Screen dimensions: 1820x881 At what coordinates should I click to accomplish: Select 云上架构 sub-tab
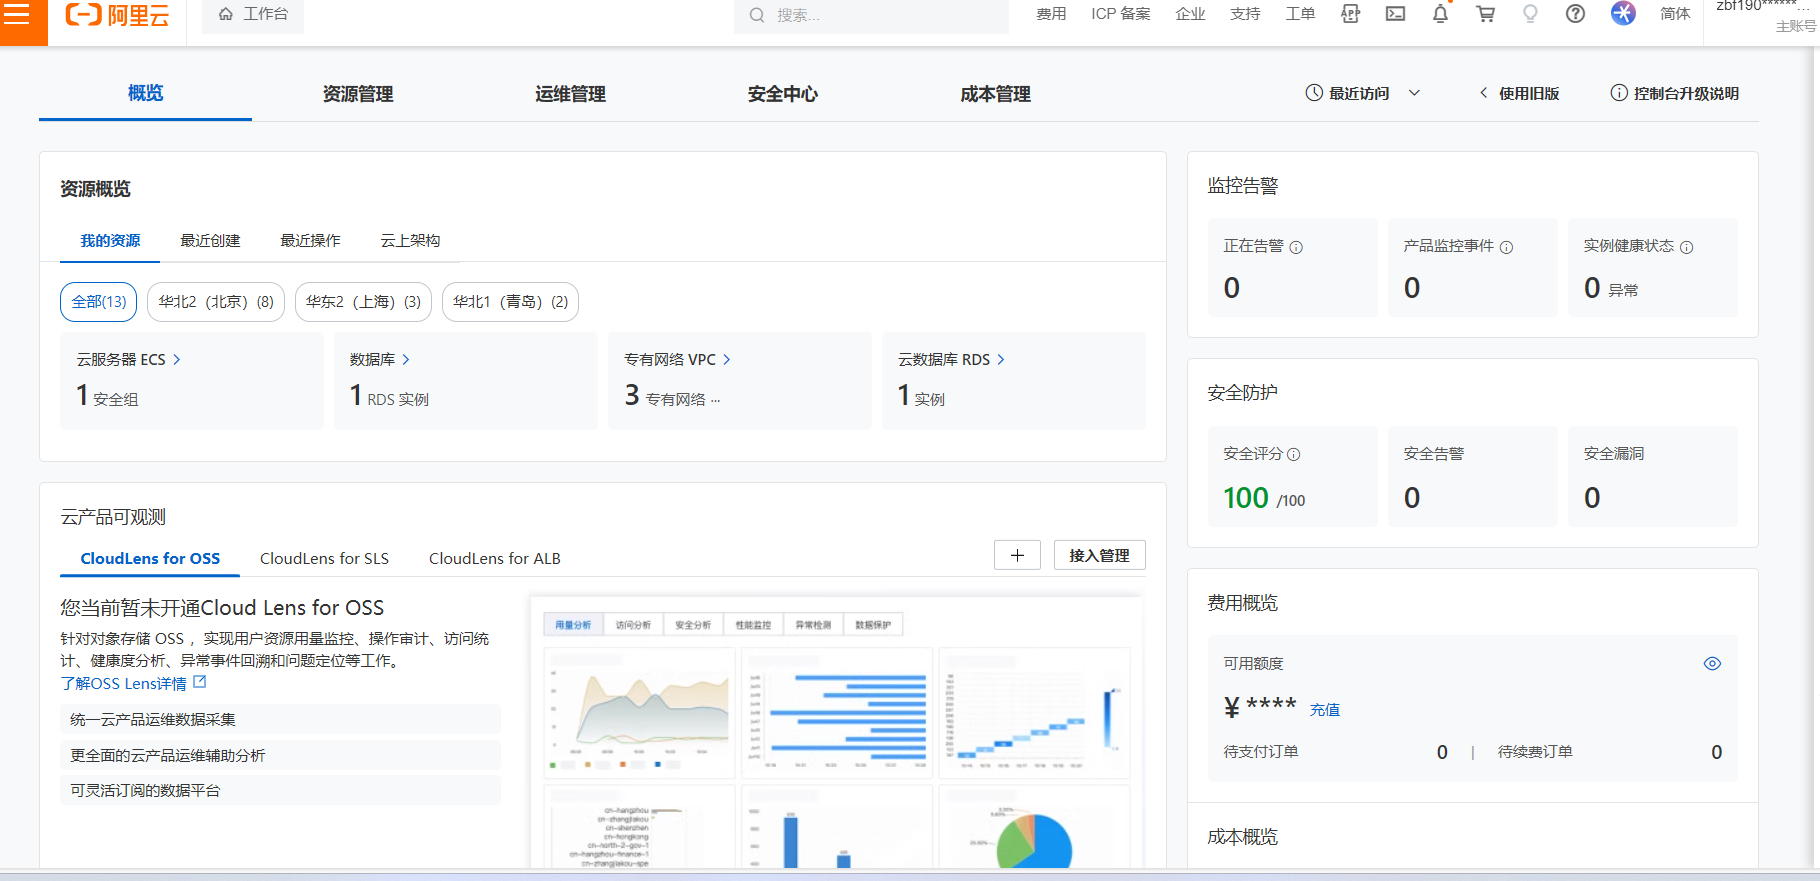[x=410, y=241]
